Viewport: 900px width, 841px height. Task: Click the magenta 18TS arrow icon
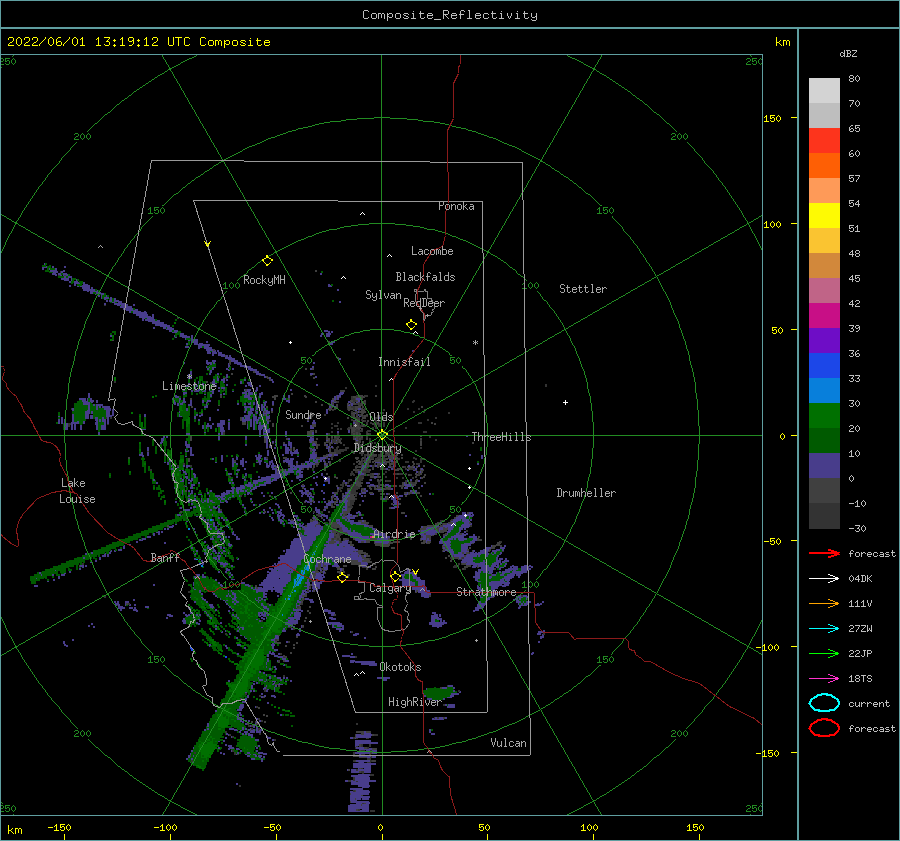click(824, 679)
